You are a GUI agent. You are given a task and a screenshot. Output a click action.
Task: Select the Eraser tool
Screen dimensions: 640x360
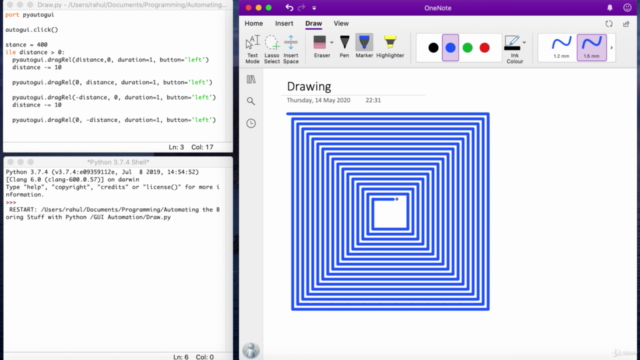pos(322,46)
